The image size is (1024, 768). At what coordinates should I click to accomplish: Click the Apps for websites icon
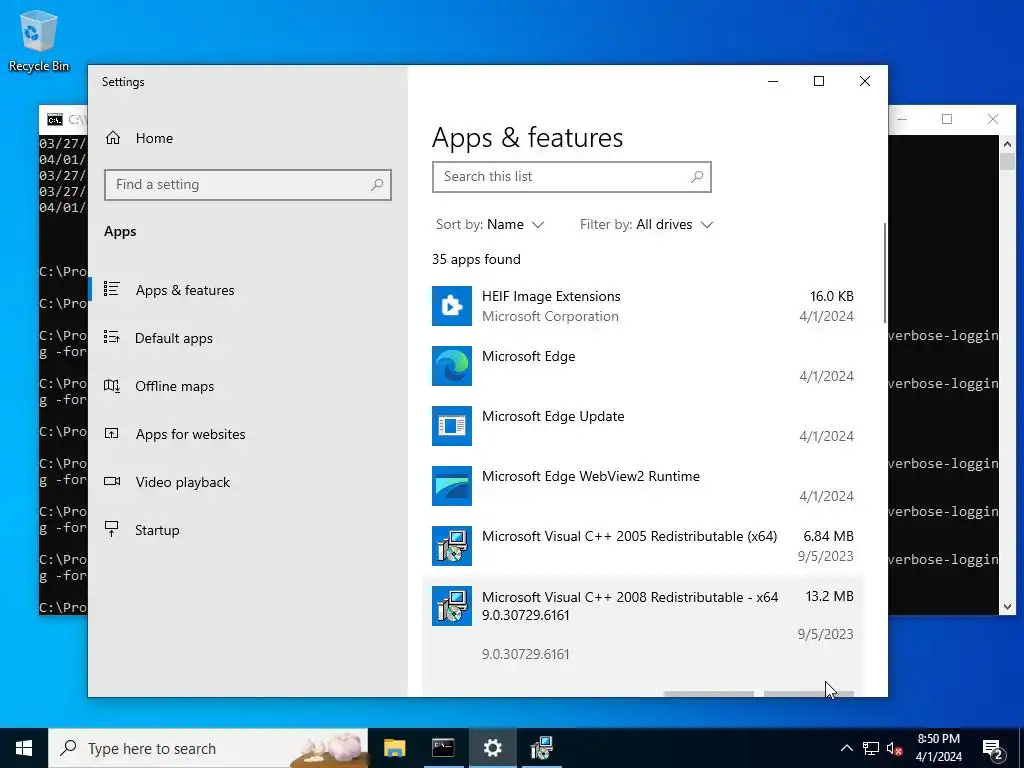point(112,433)
